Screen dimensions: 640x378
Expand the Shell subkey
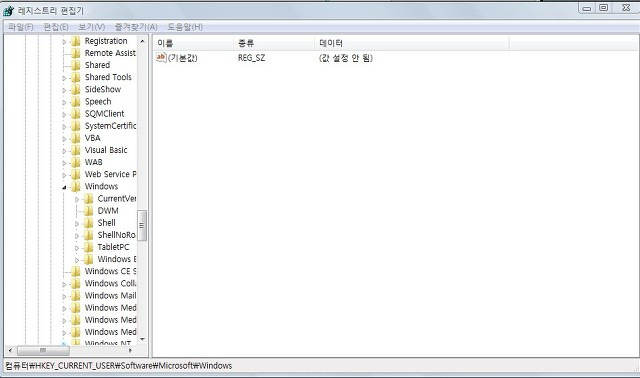click(x=77, y=224)
